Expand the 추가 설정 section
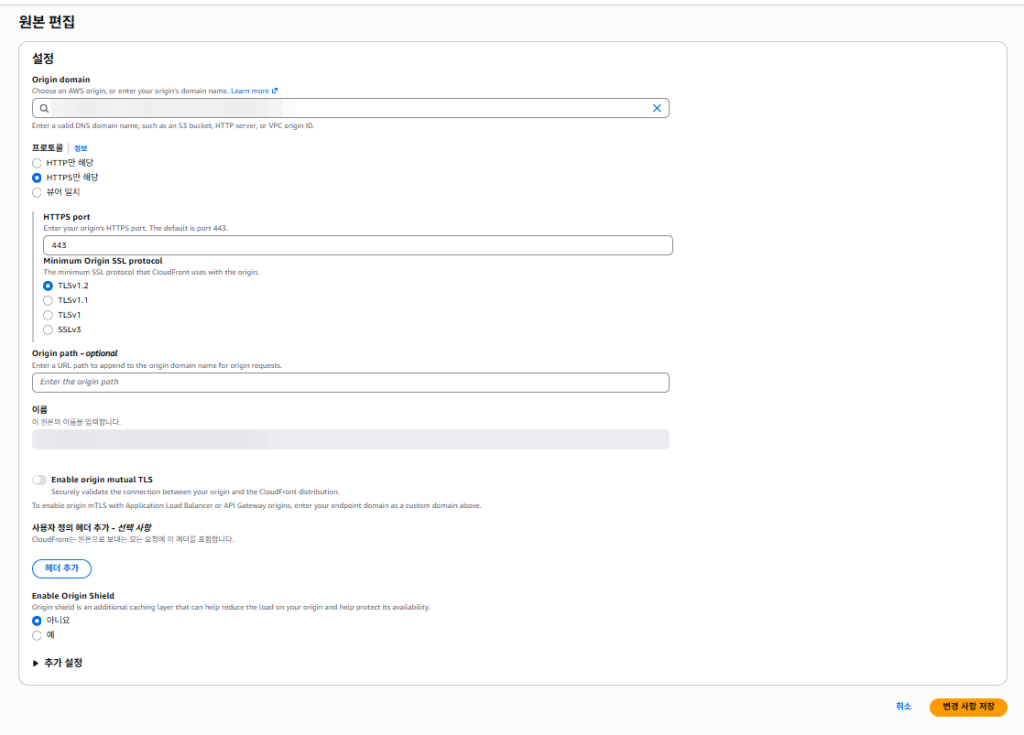1024x735 pixels. click(x=57, y=662)
